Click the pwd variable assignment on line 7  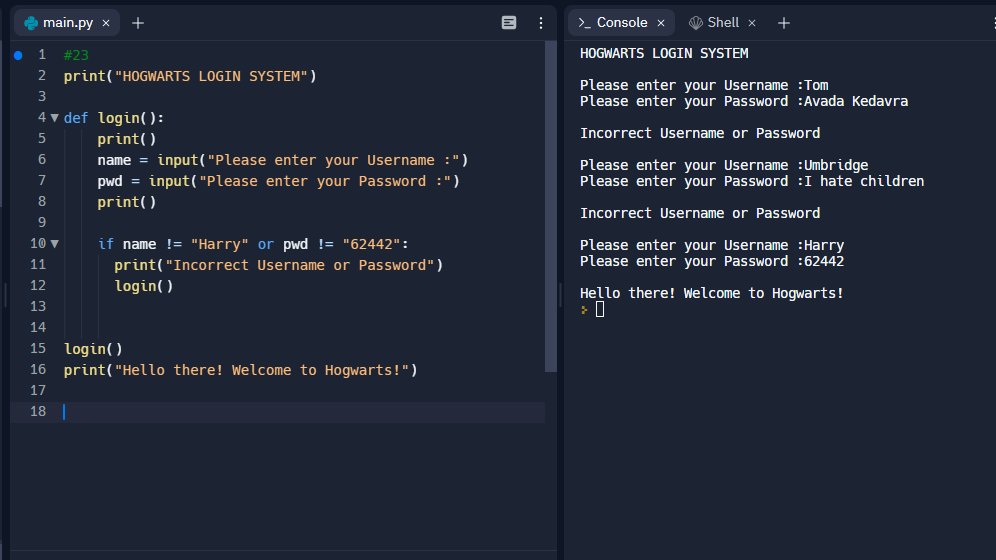pyautogui.click(x=109, y=181)
